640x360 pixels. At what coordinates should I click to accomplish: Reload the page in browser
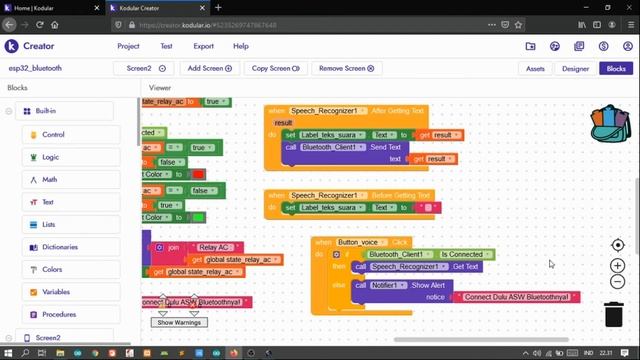(x=40, y=25)
